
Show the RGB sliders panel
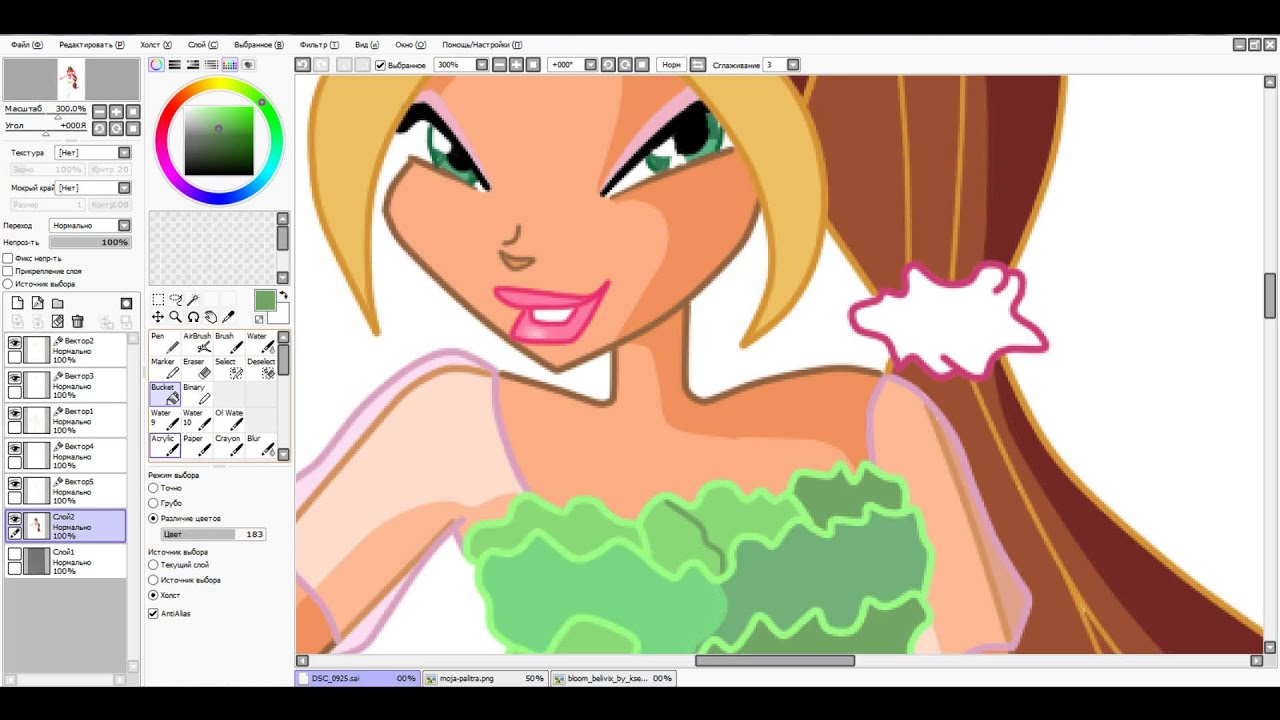pos(175,64)
